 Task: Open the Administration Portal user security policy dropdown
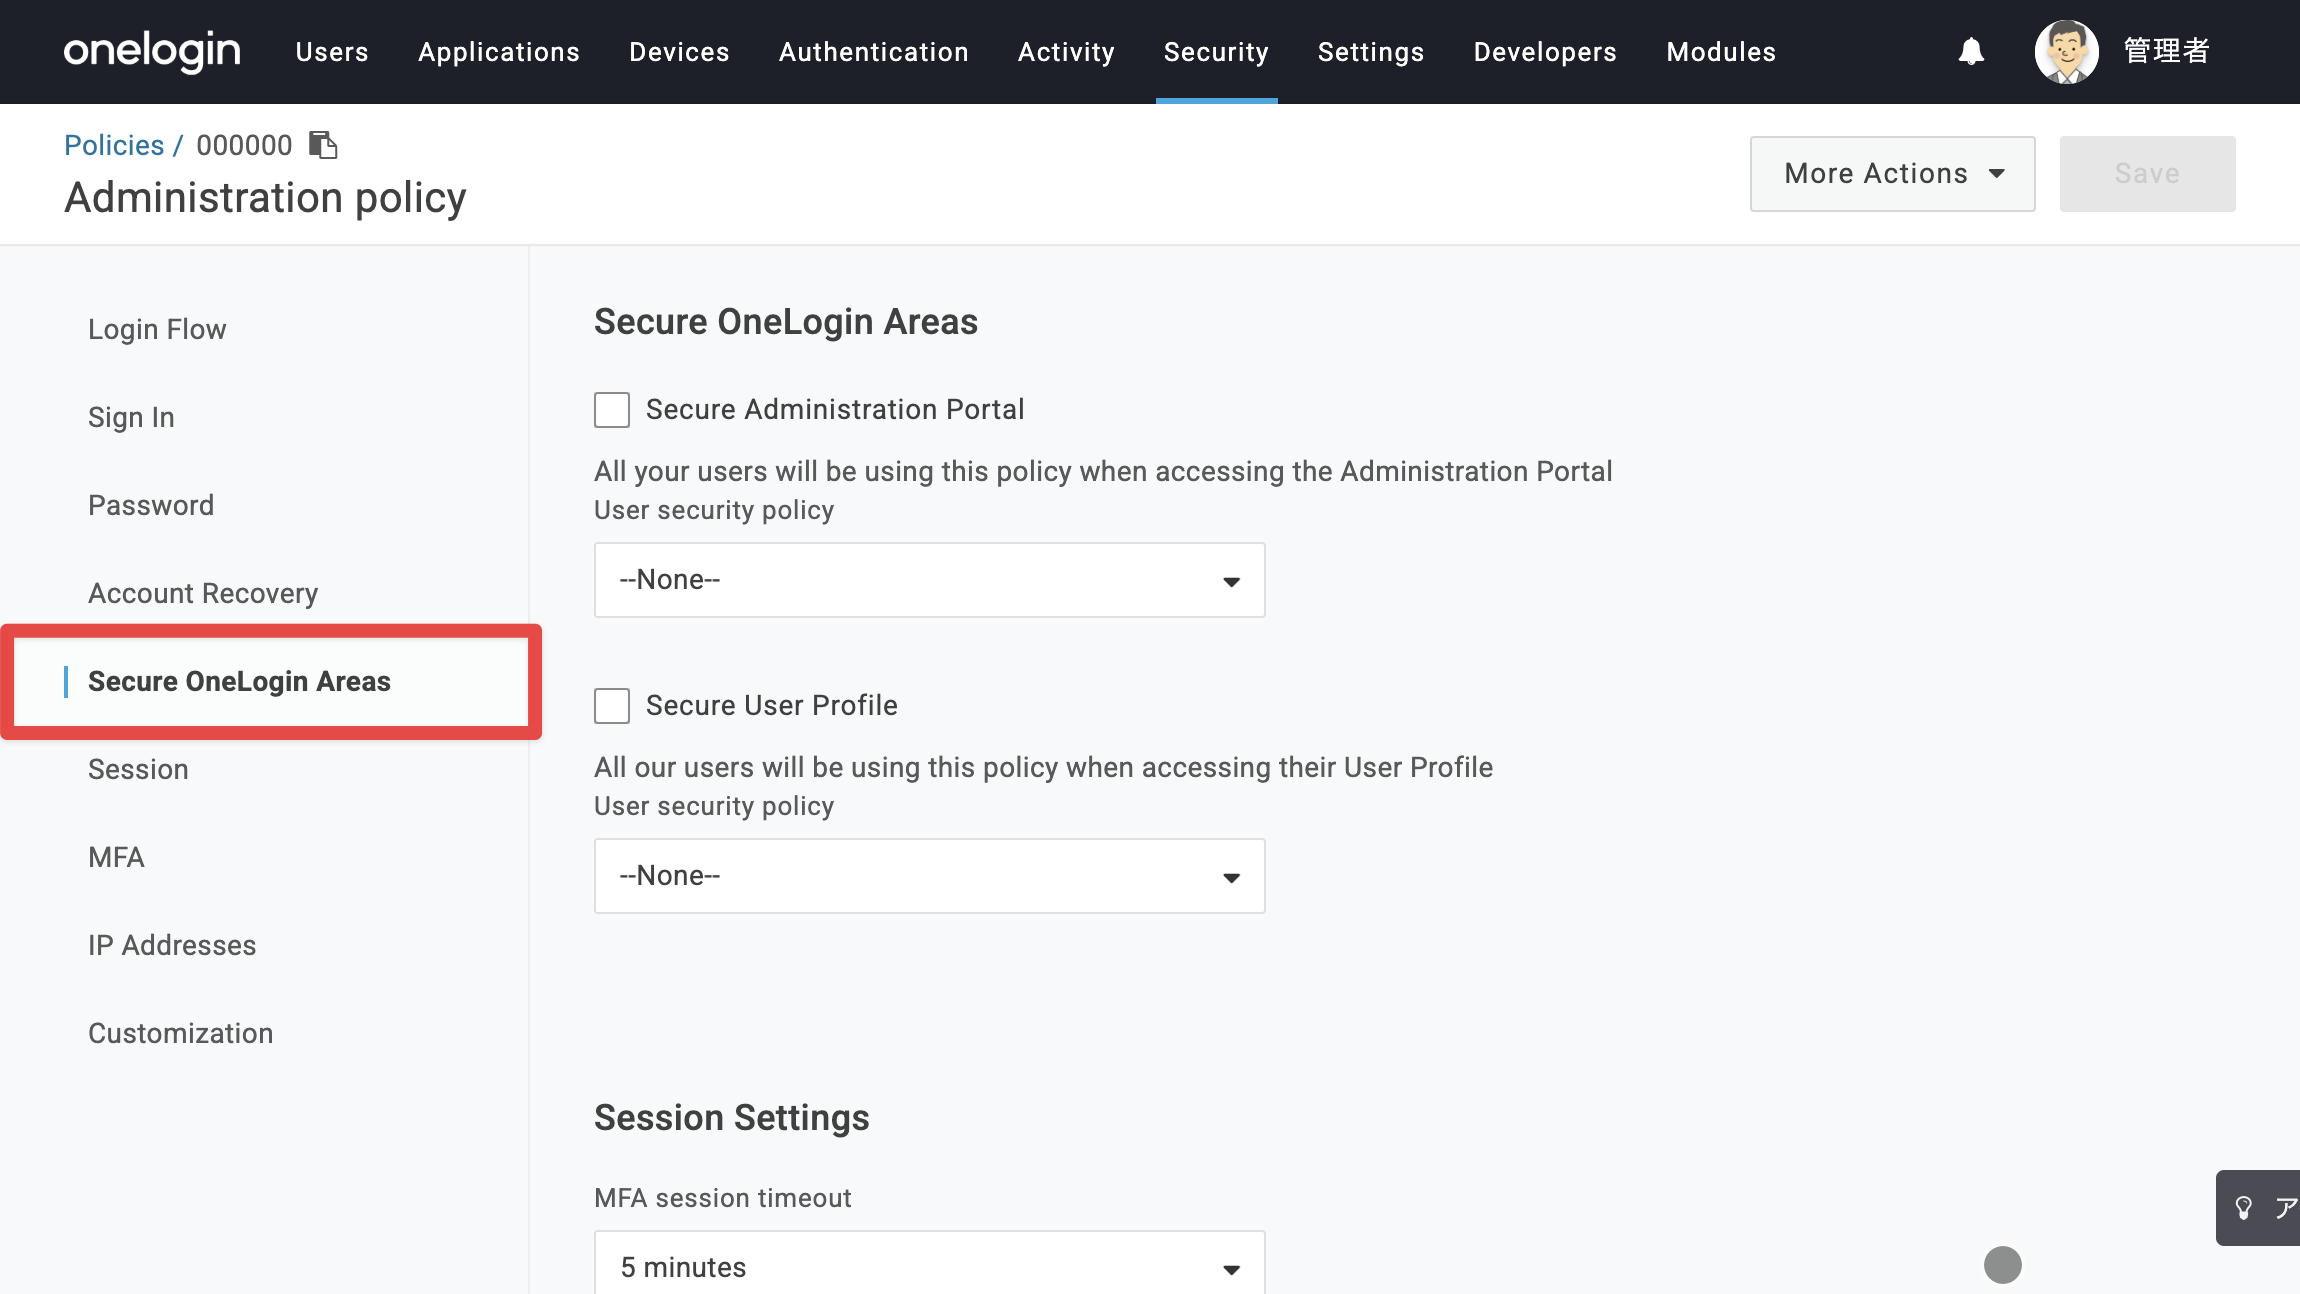[x=930, y=580]
